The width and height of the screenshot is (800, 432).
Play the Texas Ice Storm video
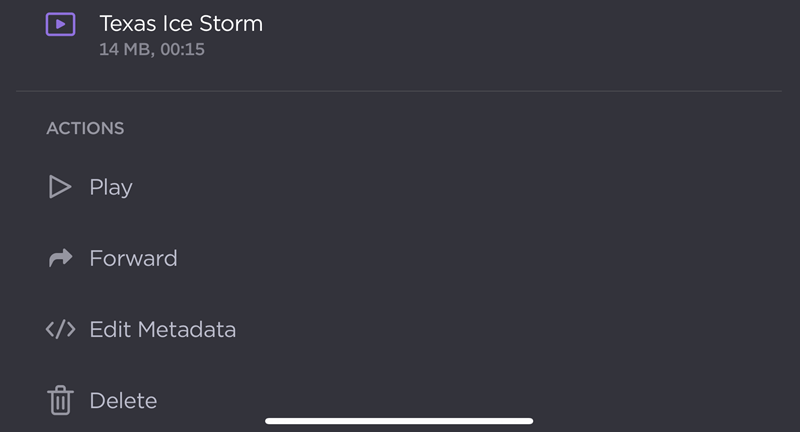[110, 187]
